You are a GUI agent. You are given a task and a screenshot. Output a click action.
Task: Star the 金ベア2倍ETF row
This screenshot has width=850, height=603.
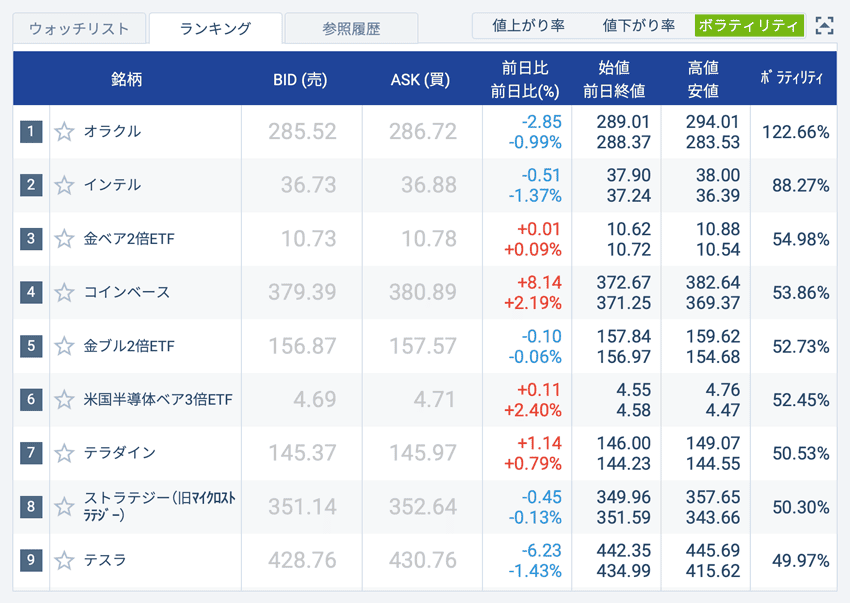64,239
